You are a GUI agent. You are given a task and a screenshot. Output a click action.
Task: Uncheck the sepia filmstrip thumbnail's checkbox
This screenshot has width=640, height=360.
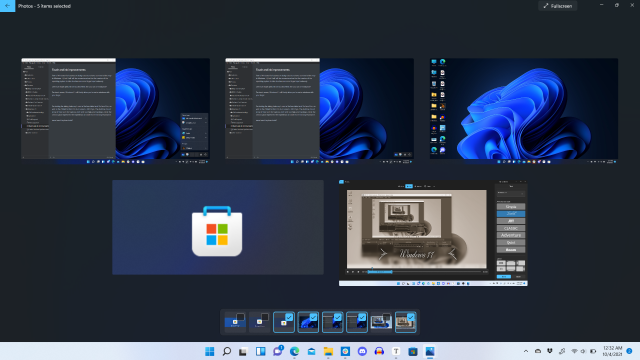click(x=411, y=317)
